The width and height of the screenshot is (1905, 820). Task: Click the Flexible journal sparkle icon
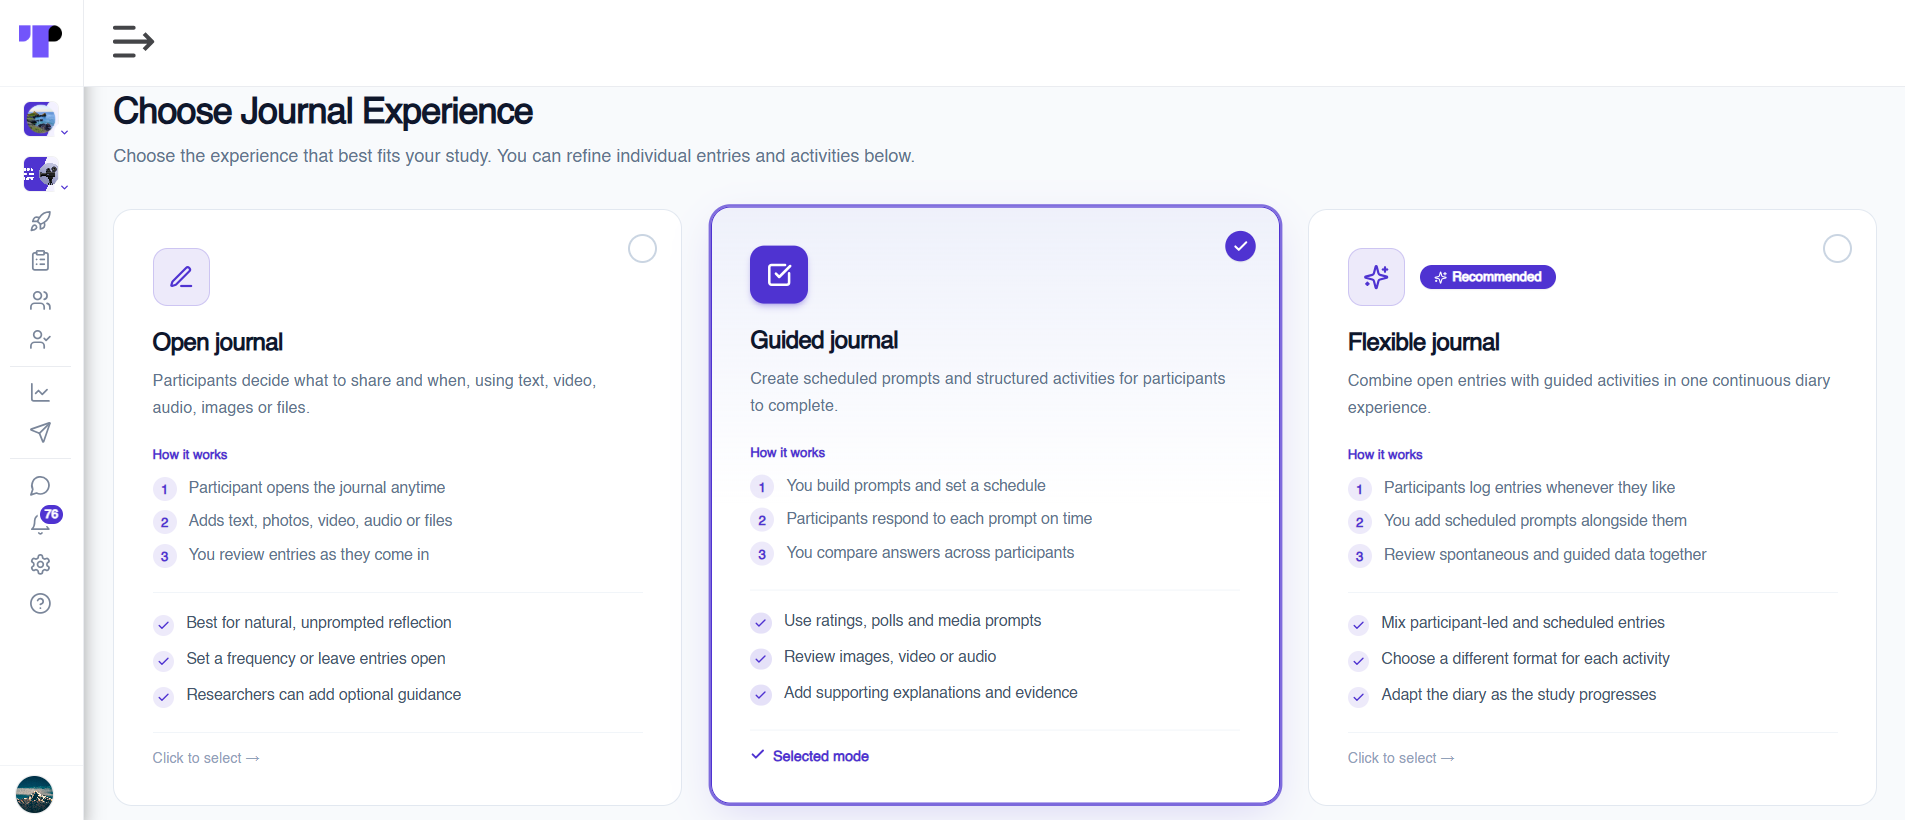point(1376,277)
